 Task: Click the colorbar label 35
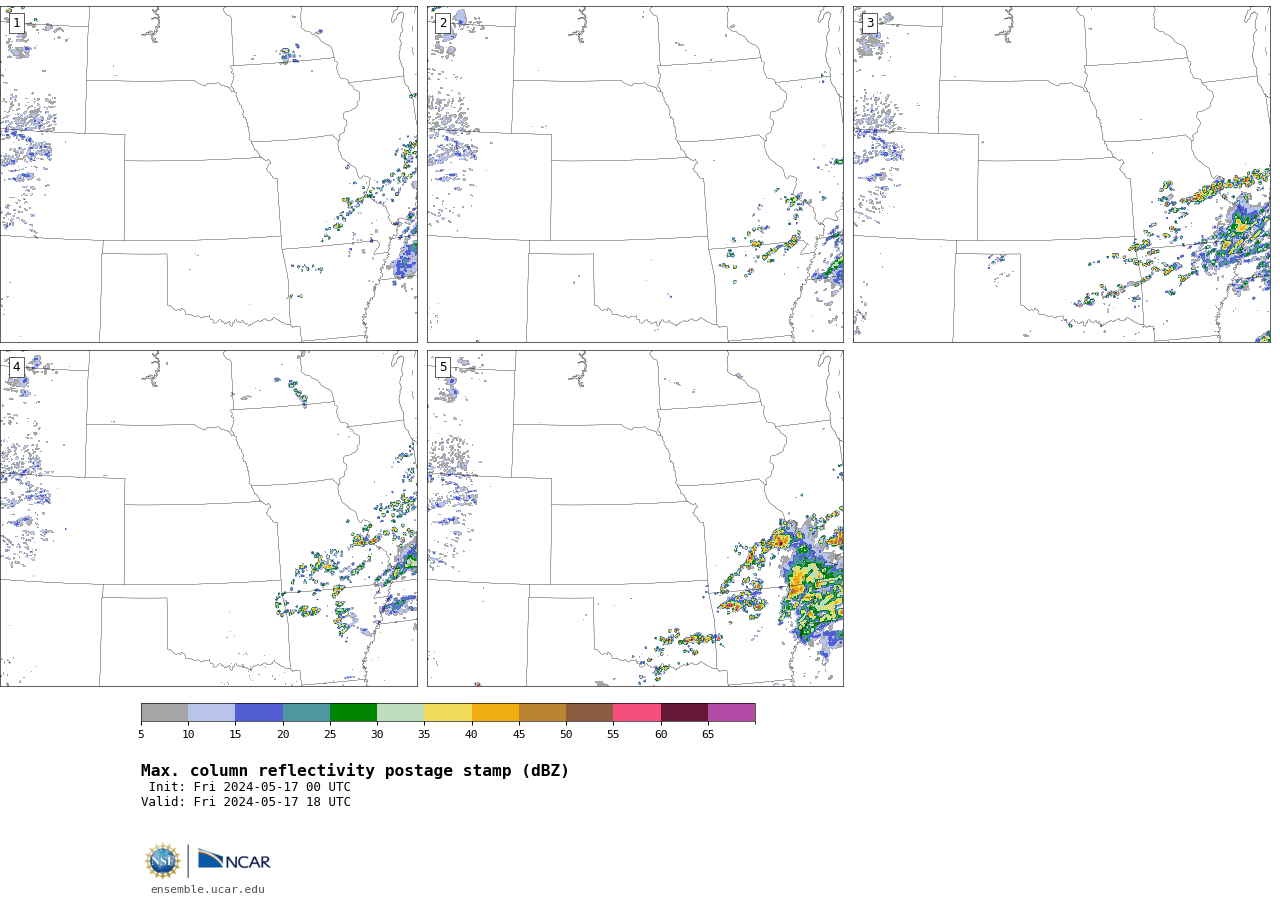424,735
